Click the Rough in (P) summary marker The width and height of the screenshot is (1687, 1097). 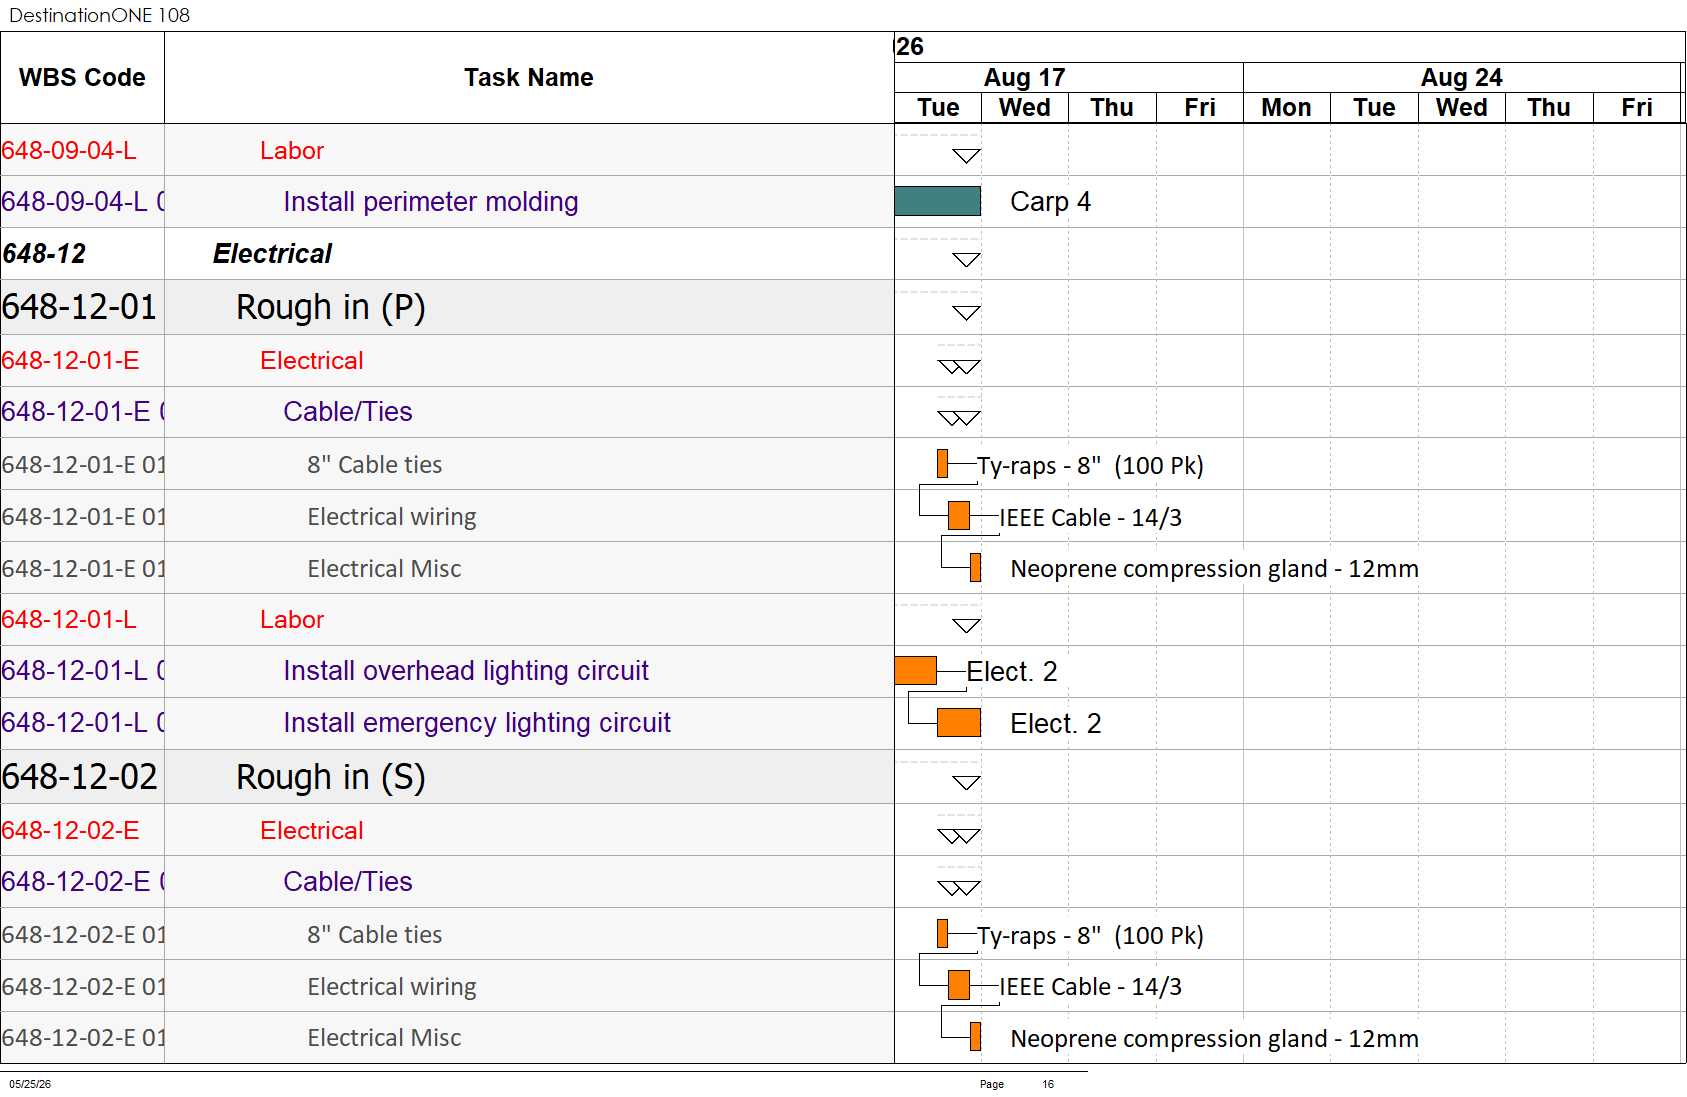click(966, 313)
